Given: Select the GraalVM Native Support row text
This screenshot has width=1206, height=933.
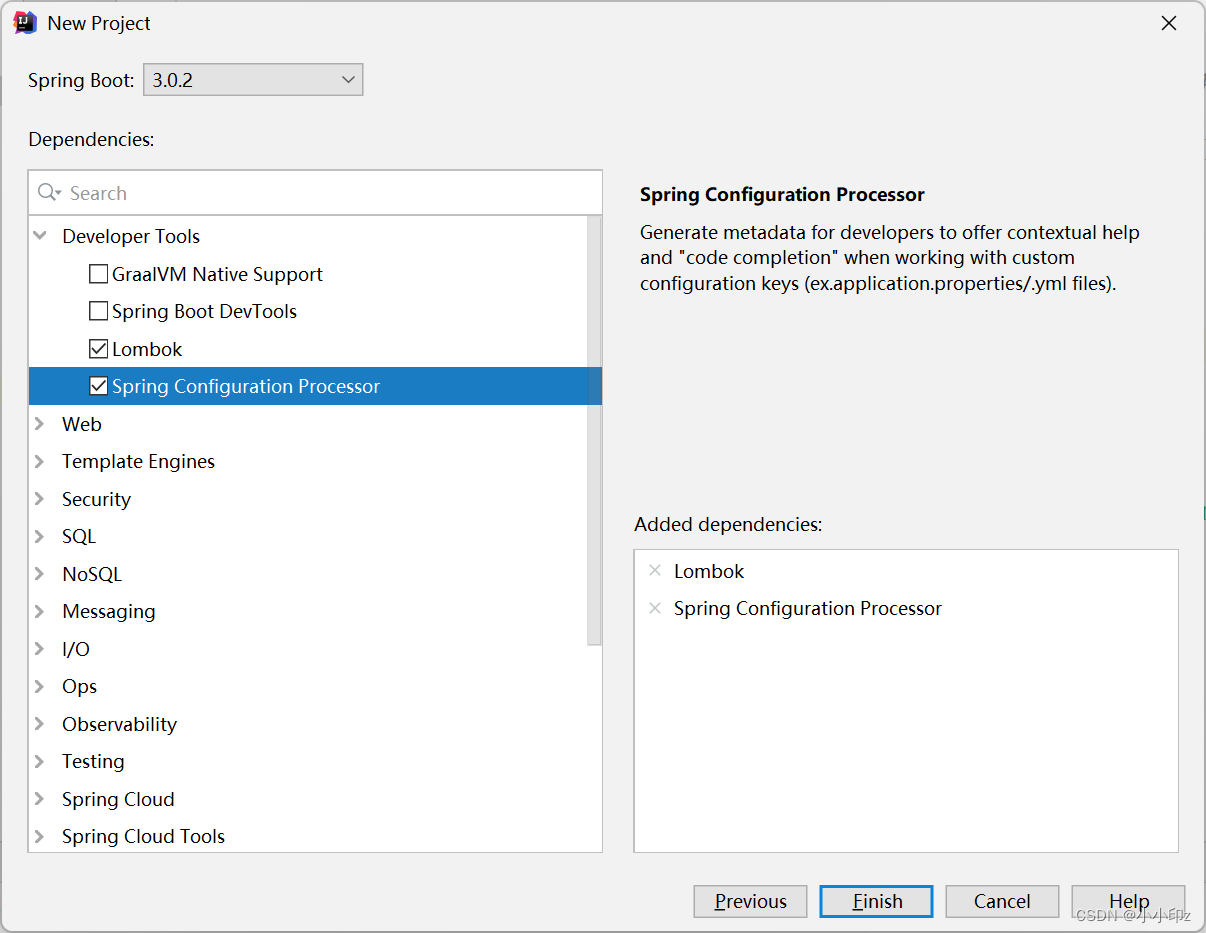Looking at the screenshot, I should click(217, 274).
